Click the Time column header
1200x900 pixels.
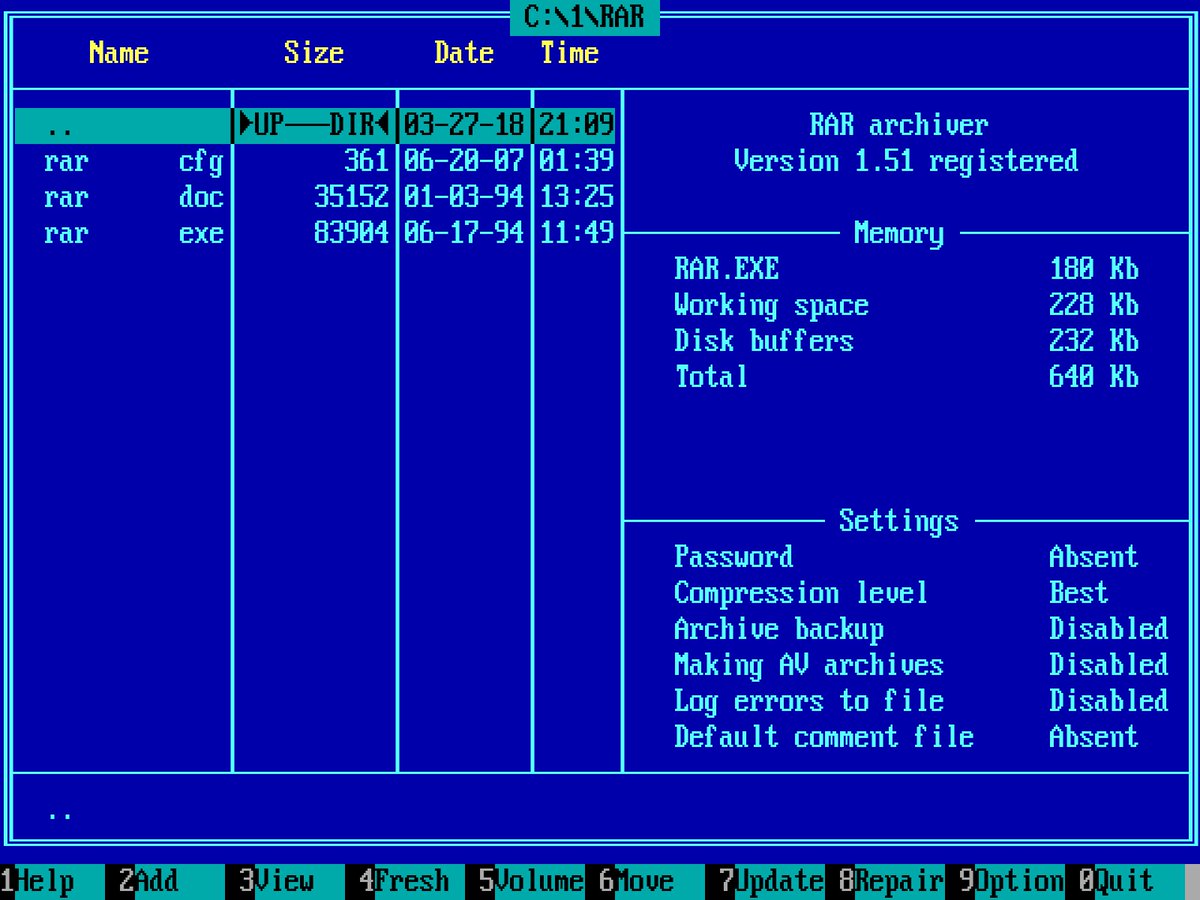click(569, 53)
